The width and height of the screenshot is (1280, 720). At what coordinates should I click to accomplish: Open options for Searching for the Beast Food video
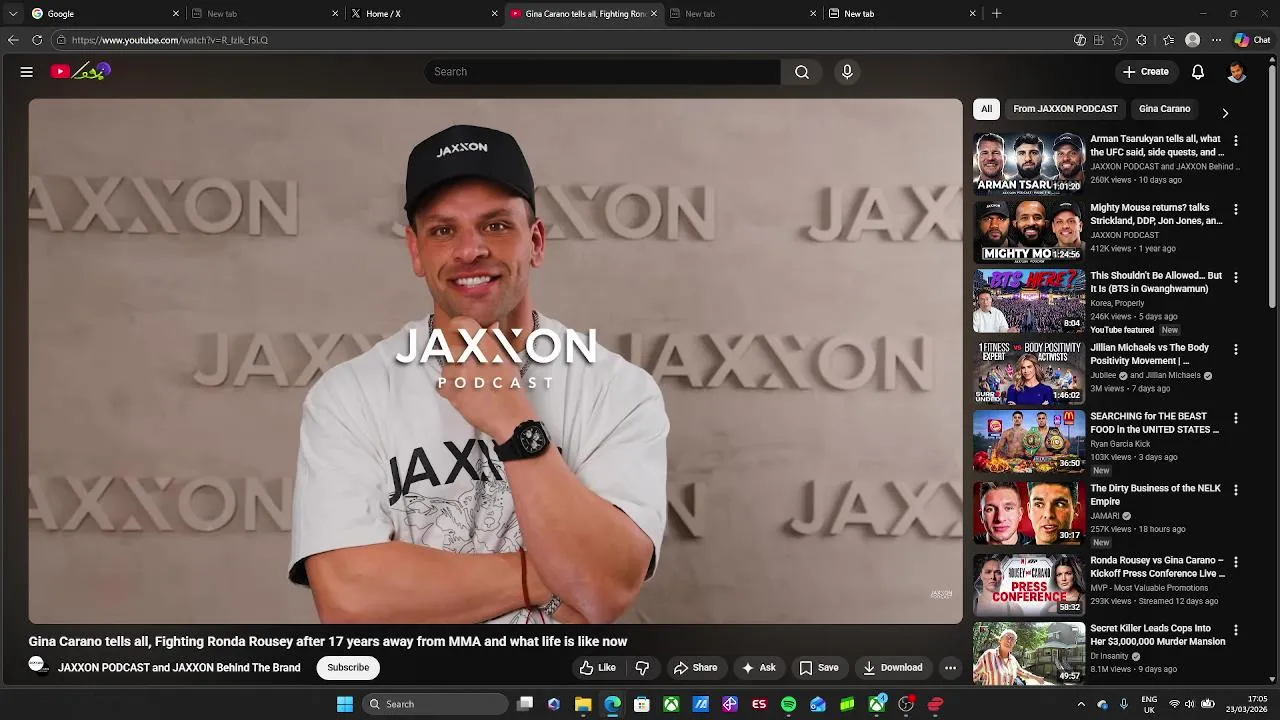tap(1236, 418)
